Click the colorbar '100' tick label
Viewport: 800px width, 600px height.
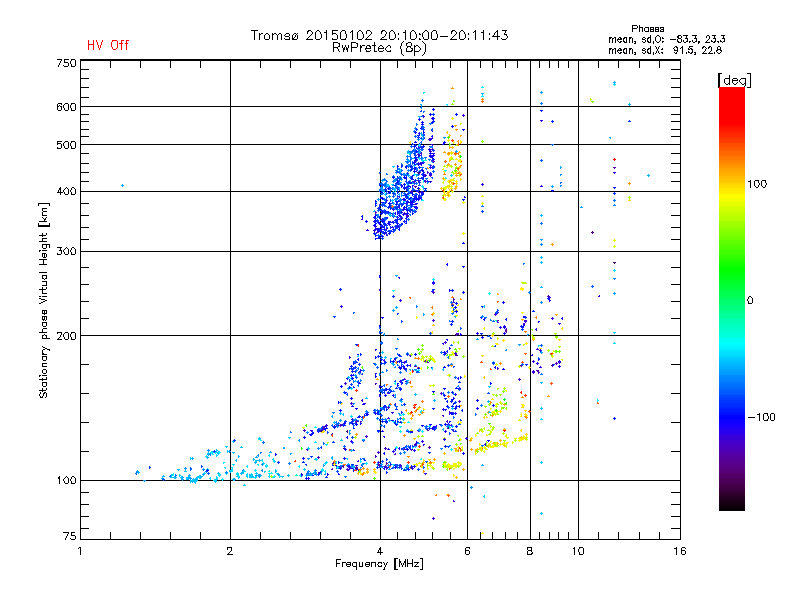(x=757, y=184)
